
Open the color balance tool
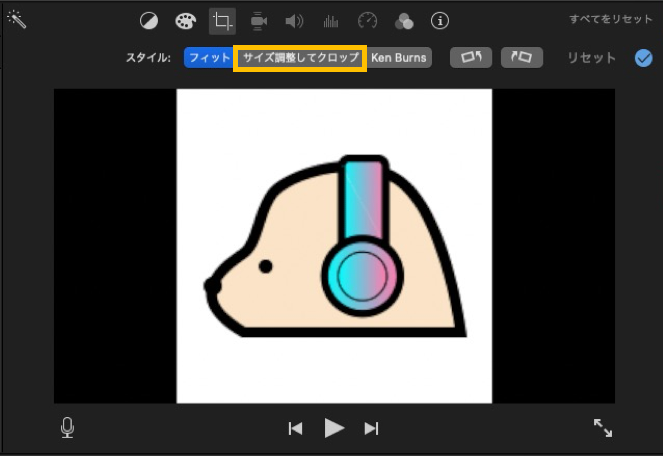tap(149, 21)
